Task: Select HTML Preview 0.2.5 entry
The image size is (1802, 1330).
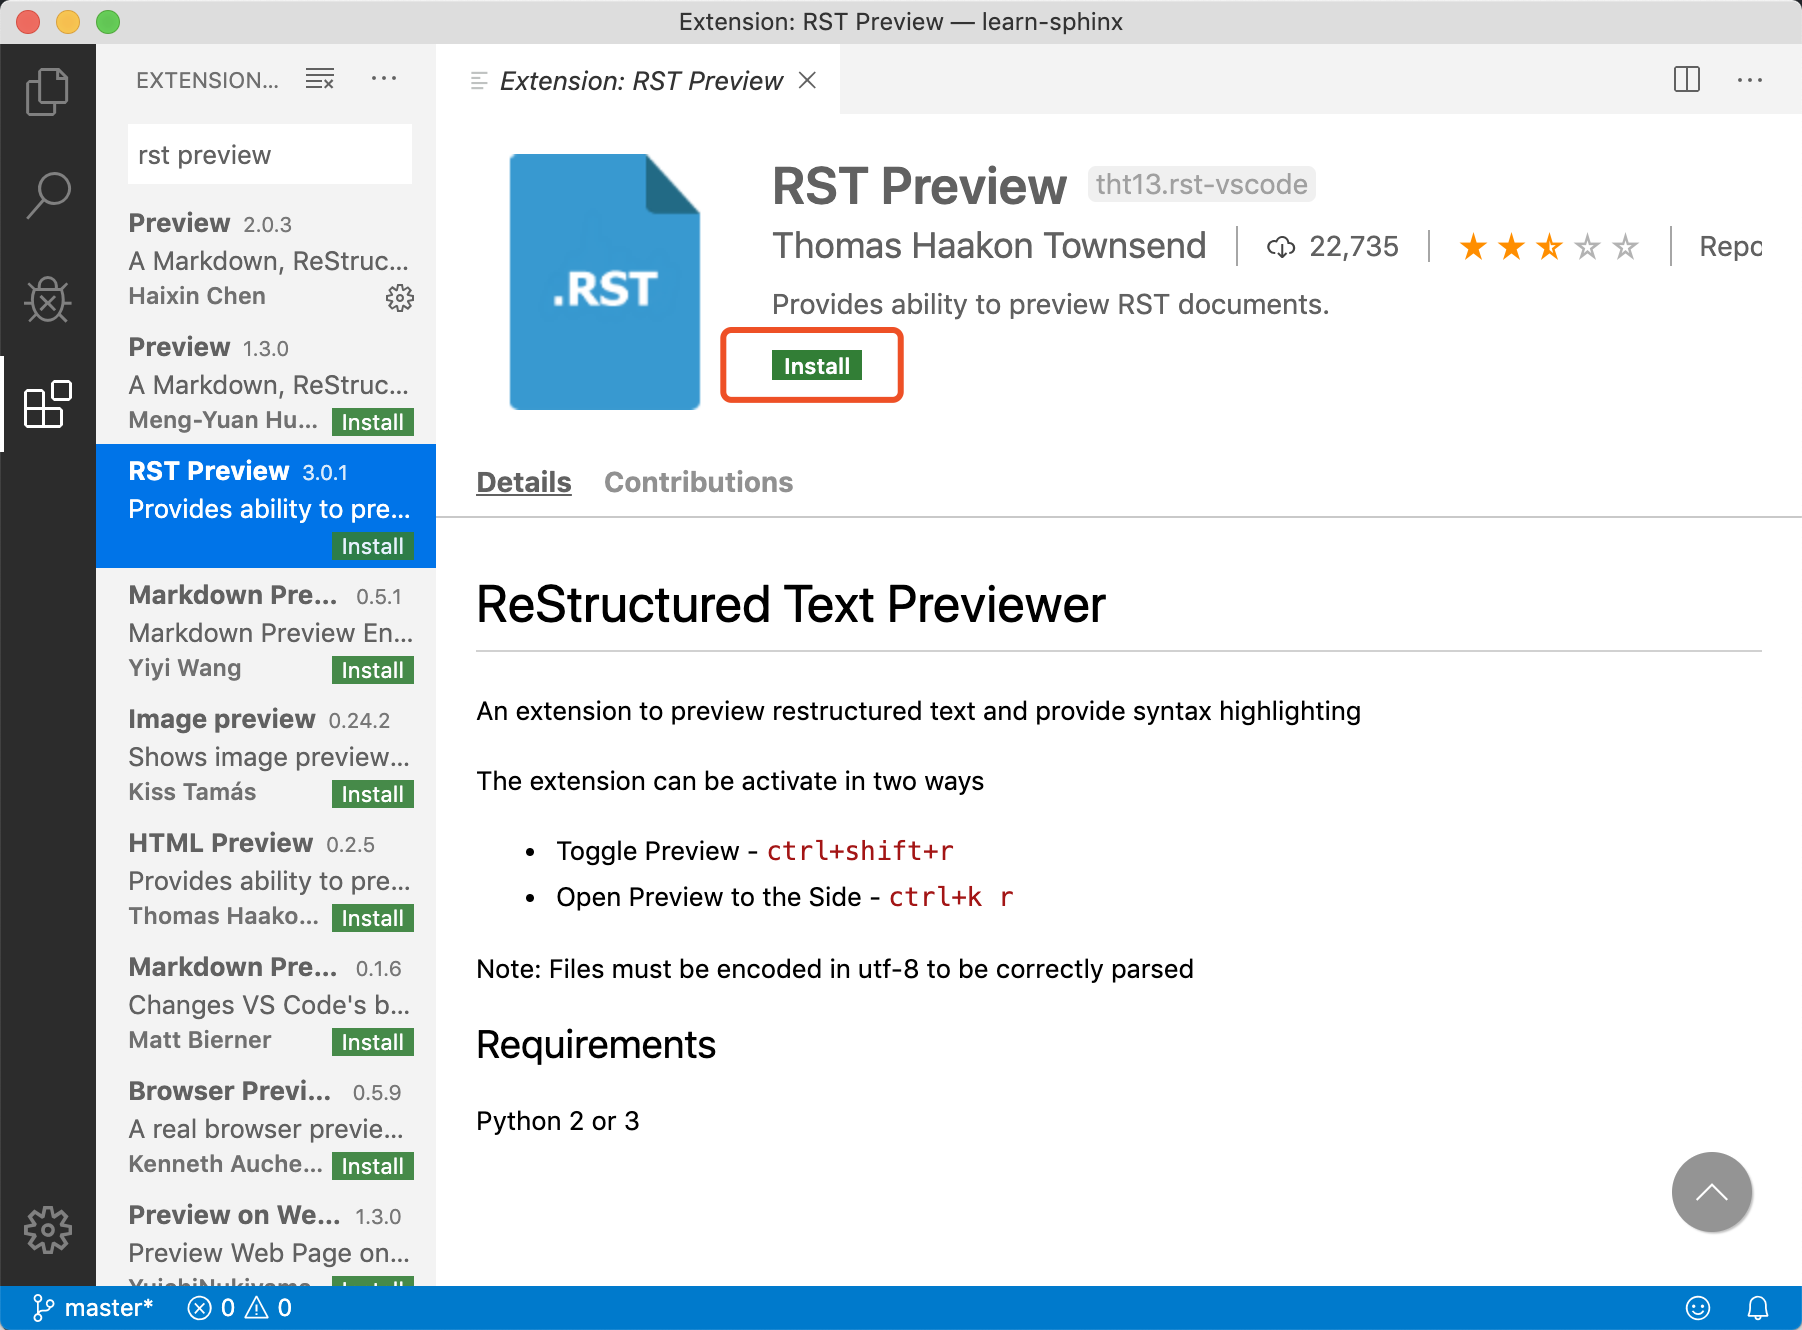Action: (266, 878)
